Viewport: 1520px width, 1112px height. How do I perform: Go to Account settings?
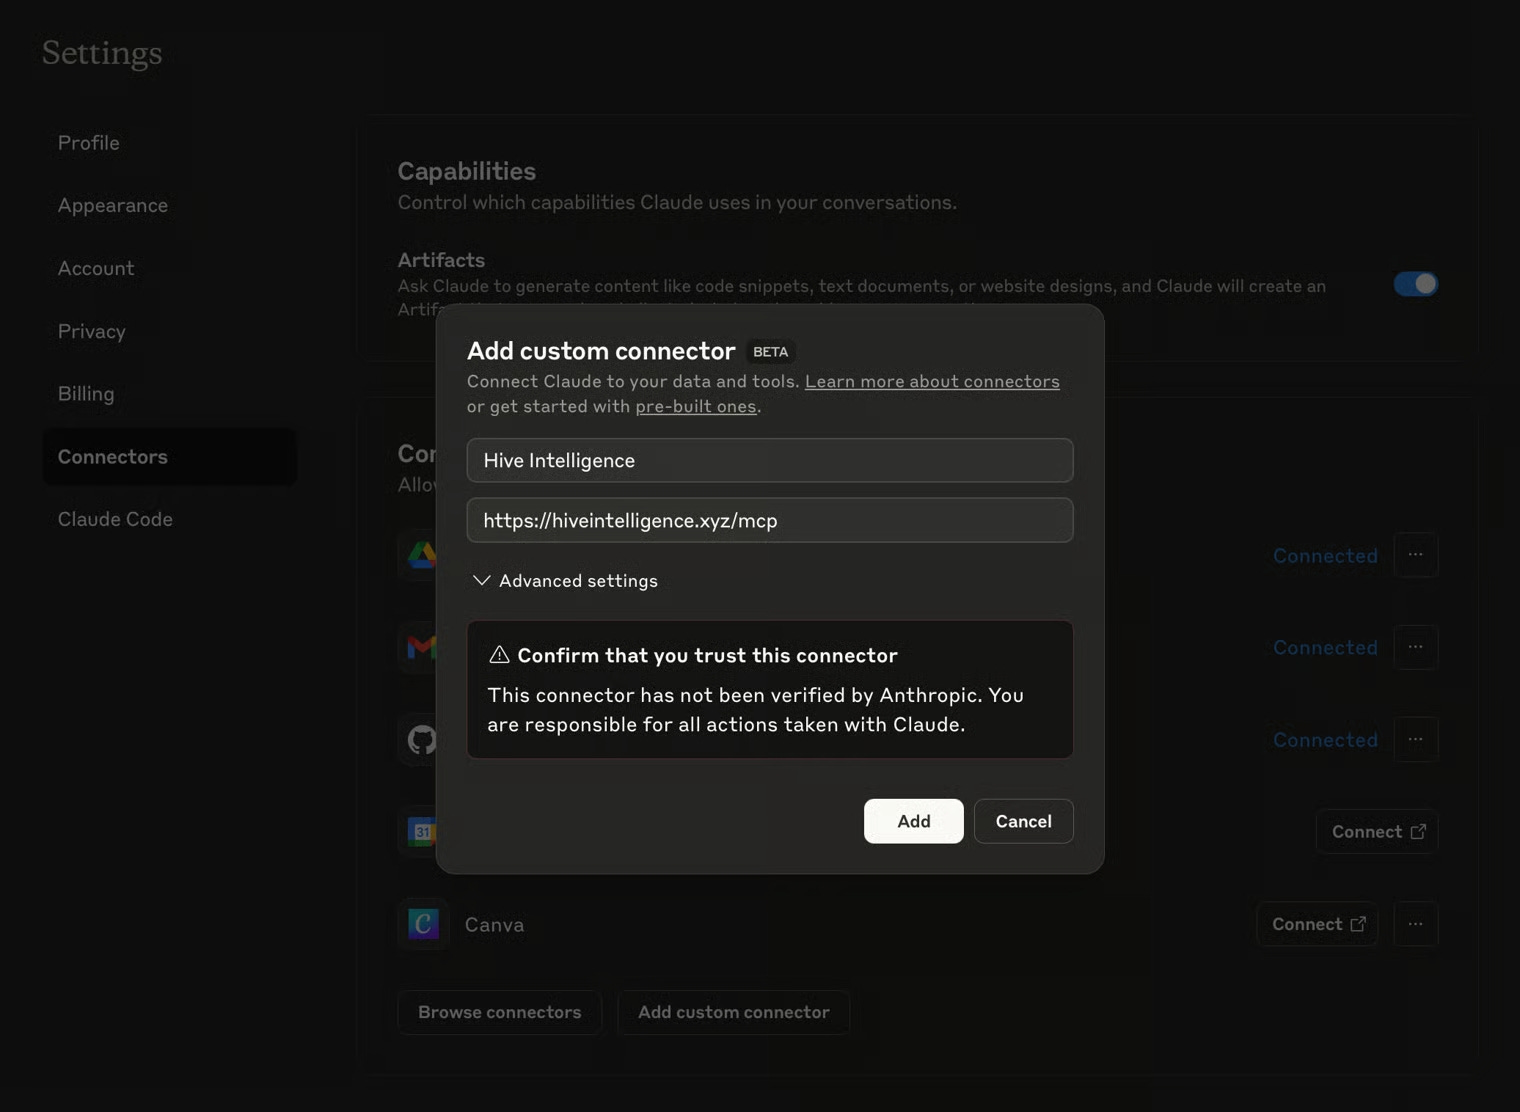pos(96,268)
